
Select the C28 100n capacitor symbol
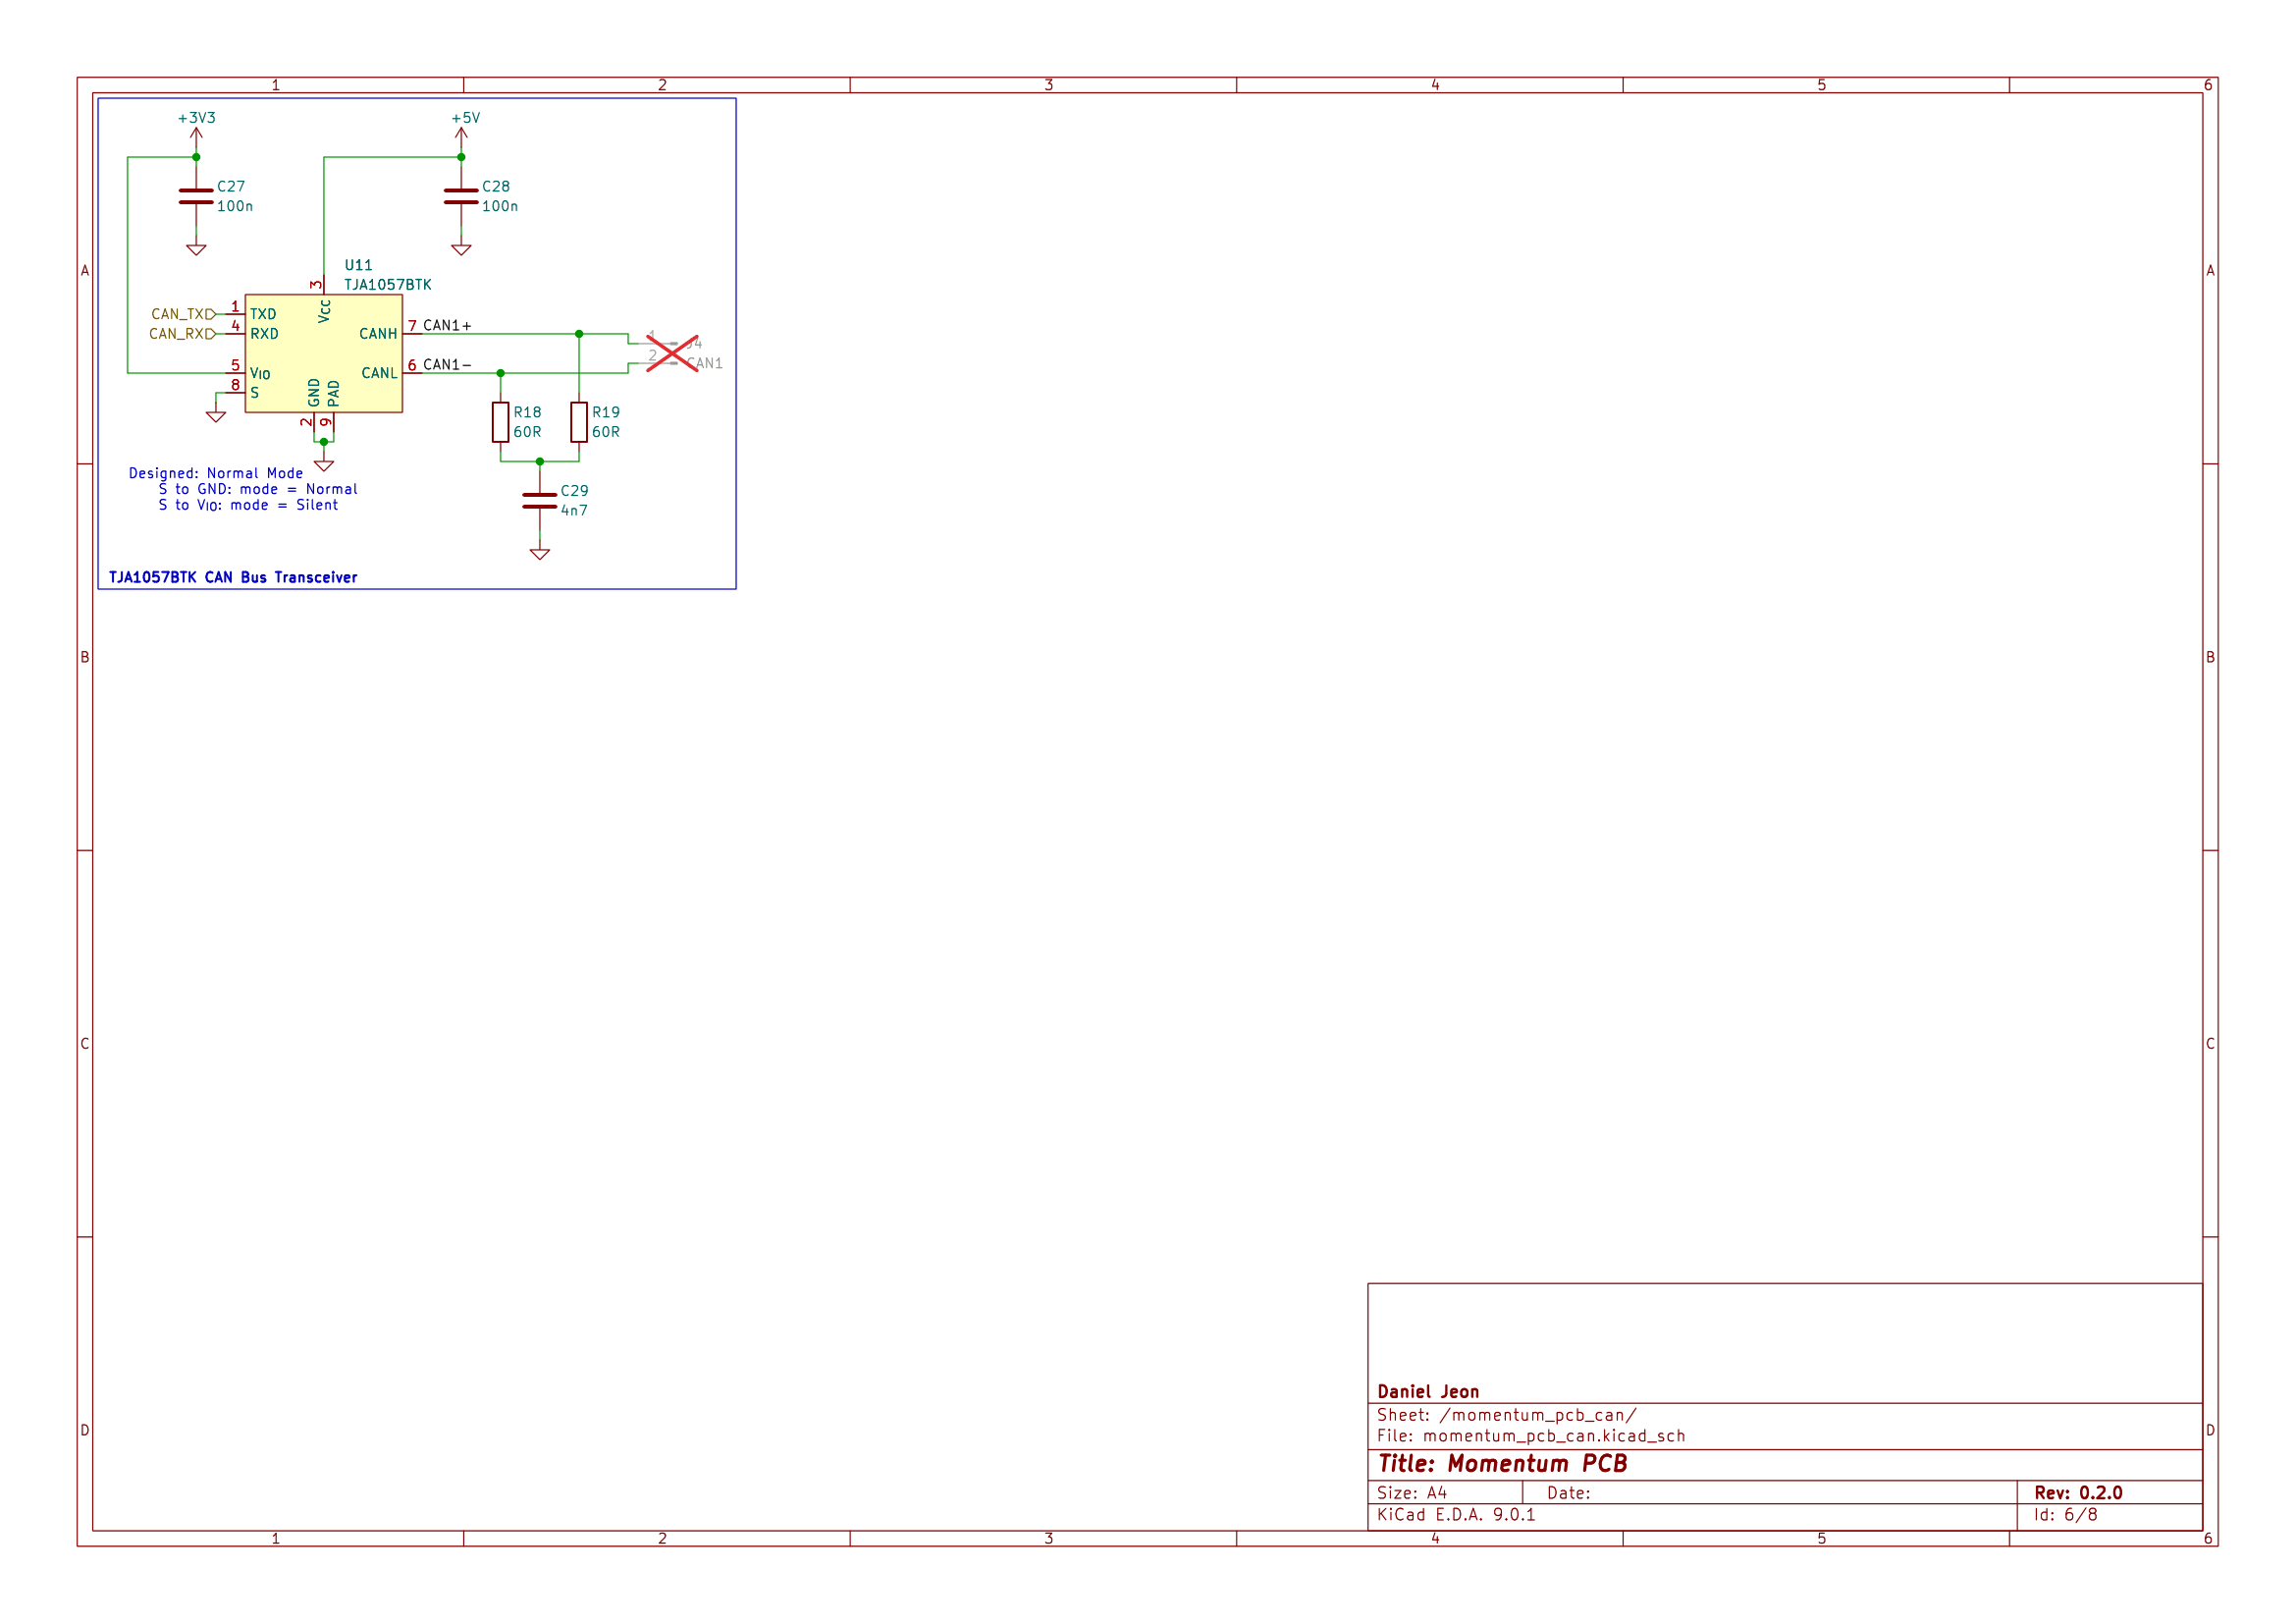tap(461, 196)
